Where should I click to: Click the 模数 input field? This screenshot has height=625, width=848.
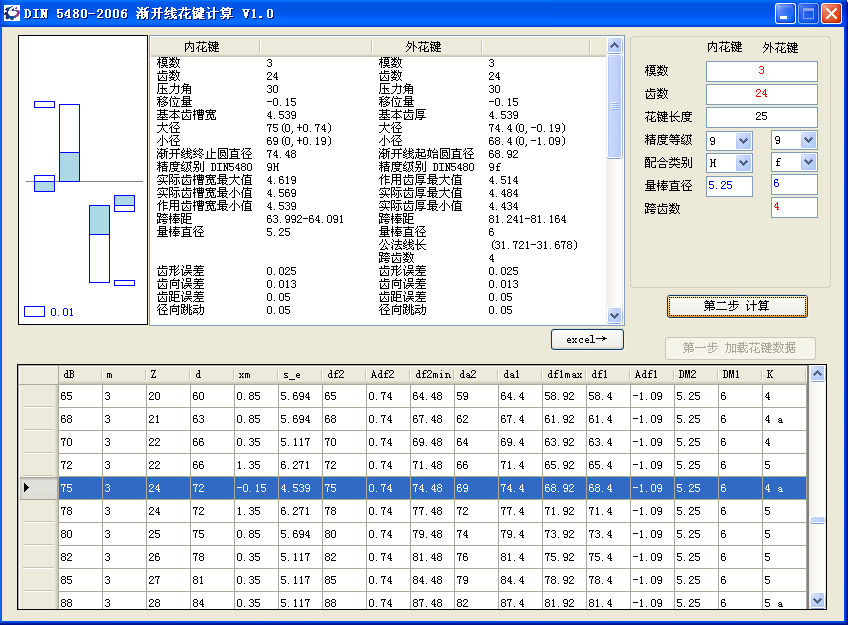point(761,71)
